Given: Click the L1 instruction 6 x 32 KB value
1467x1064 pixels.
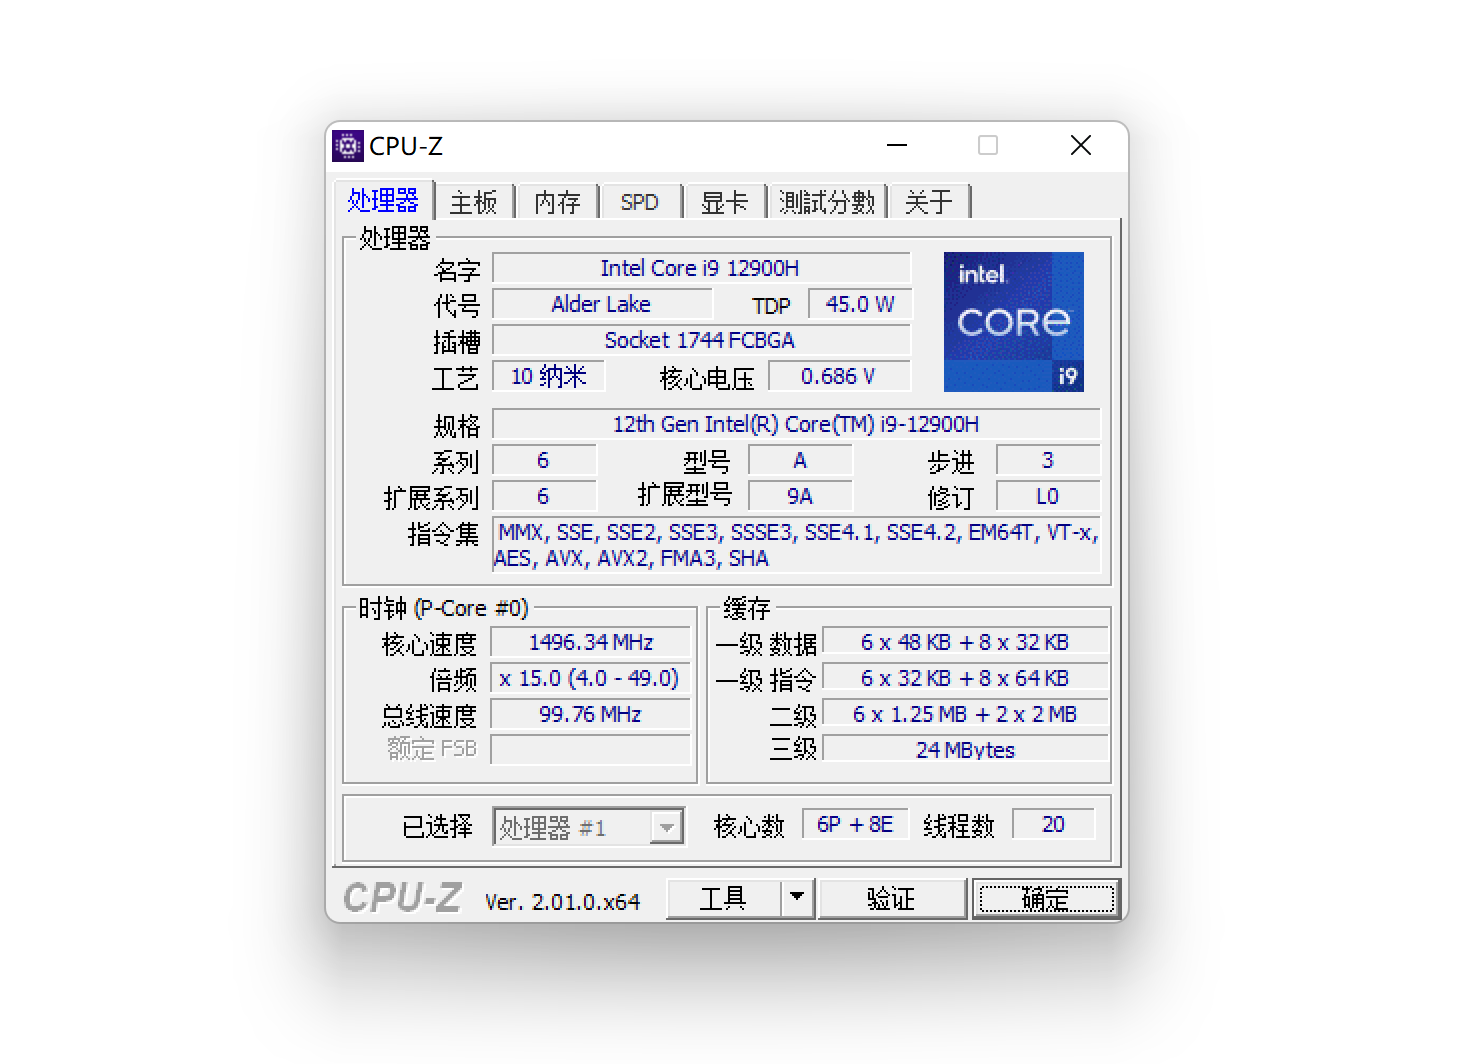Looking at the screenshot, I should click(x=965, y=678).
